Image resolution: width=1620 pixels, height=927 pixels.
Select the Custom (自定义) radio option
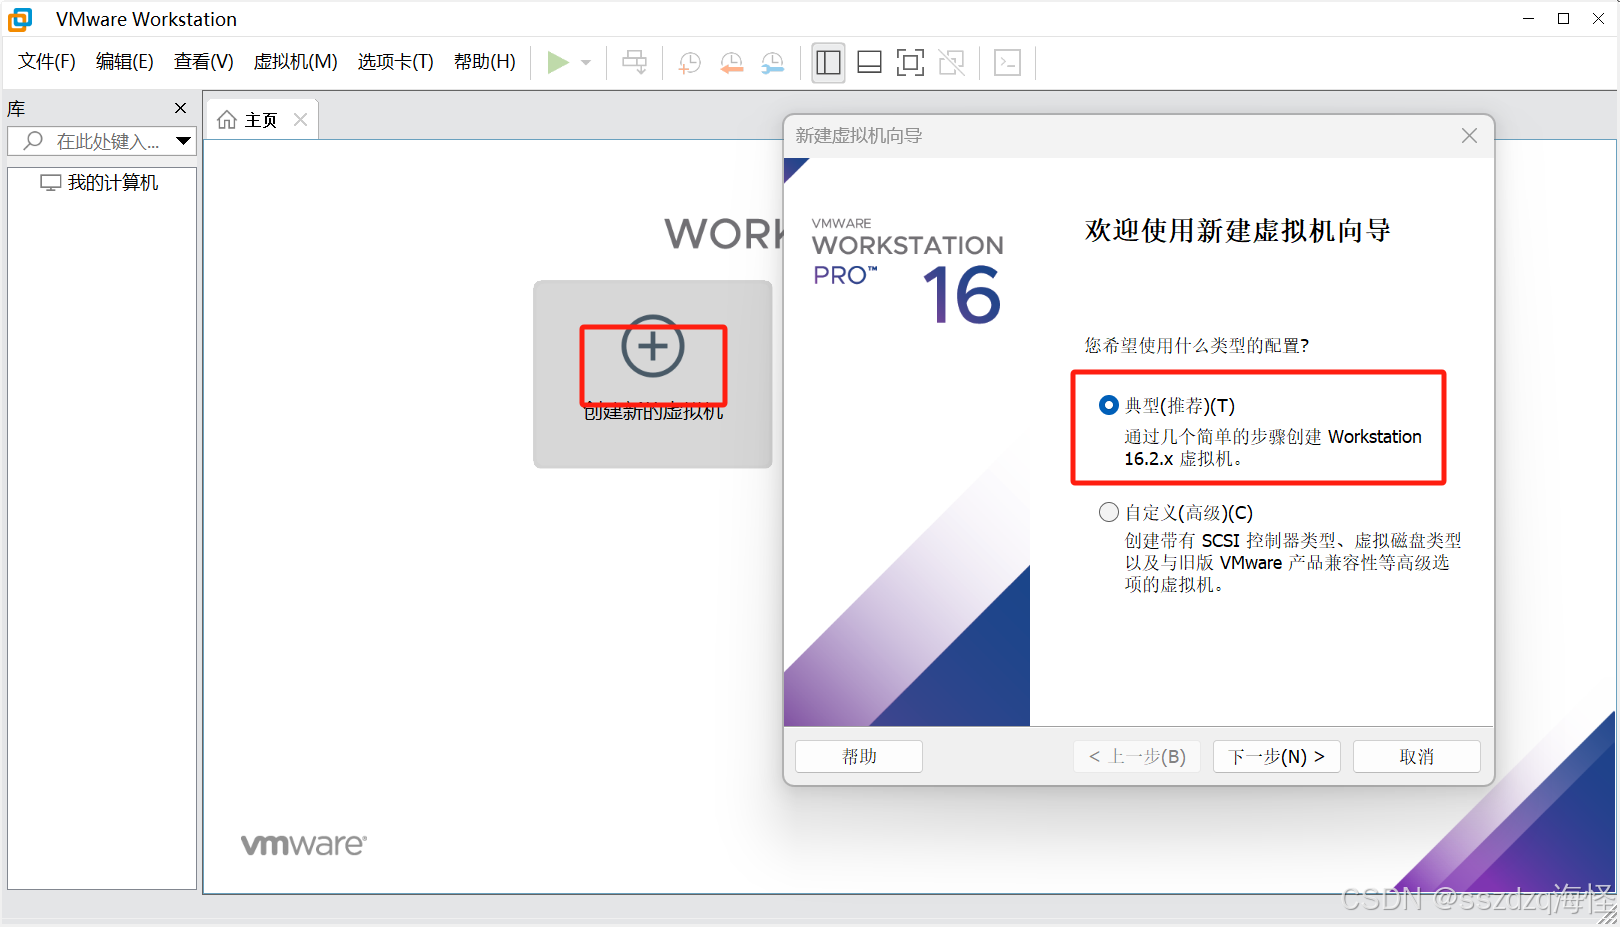tap(1109, 512)
